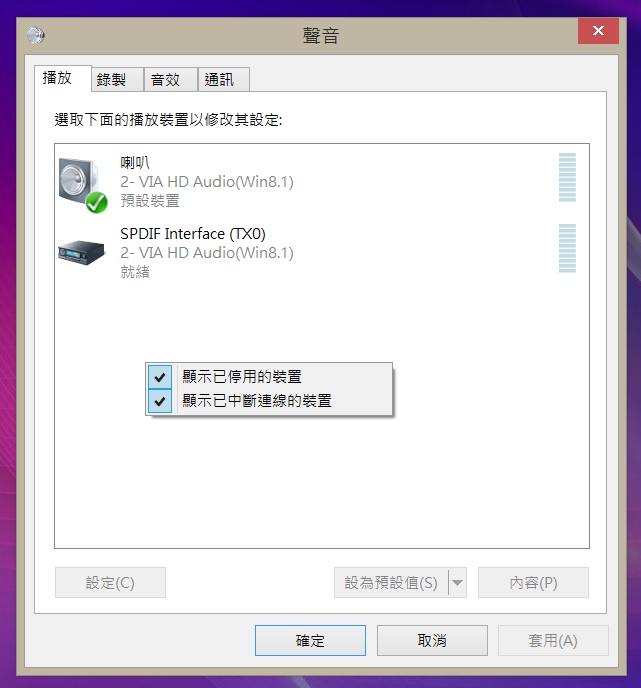Viewport: 641px width, 688px height.
Task: Click the sound icon in title bar
Action: coord(36,35)
